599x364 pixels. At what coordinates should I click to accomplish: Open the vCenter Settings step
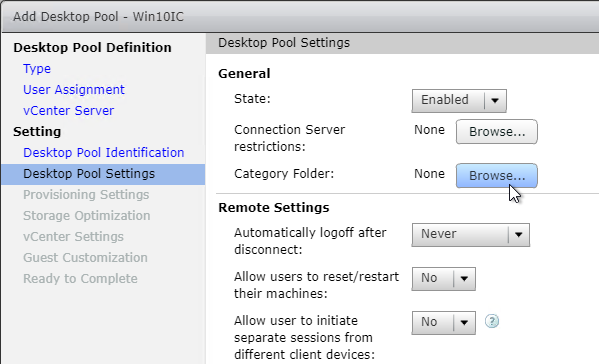coord(73,237)
